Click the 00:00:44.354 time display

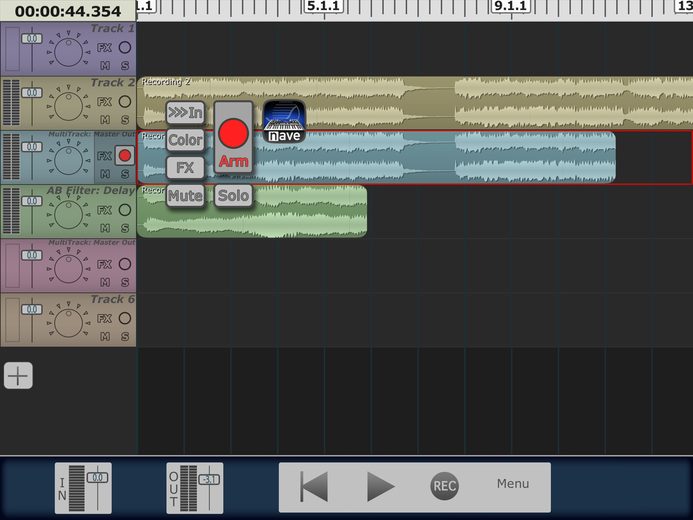pos(68,11)
